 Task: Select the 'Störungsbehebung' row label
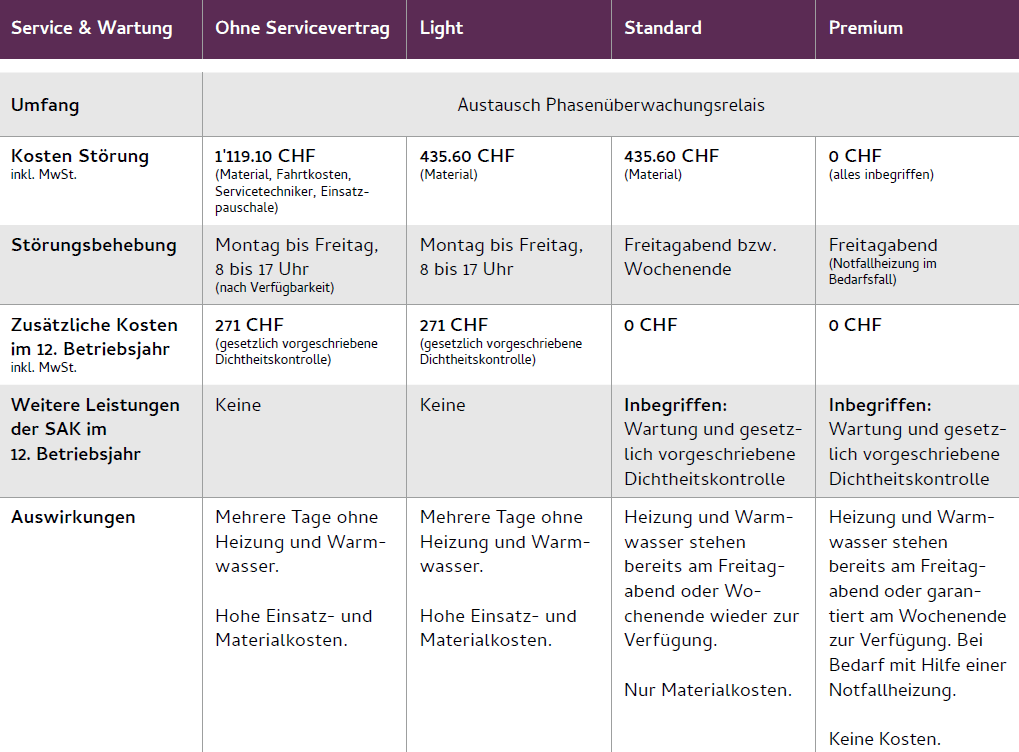point(94,245)
